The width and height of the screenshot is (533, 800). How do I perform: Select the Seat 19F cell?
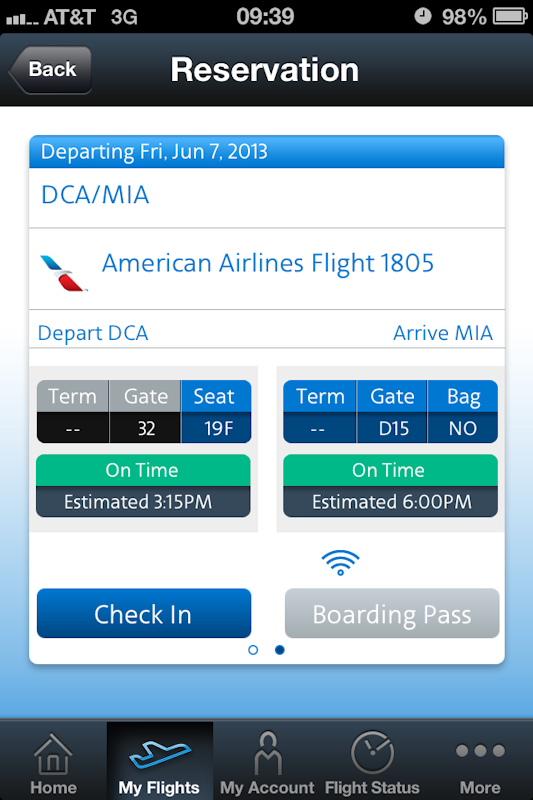pos(216,411)
